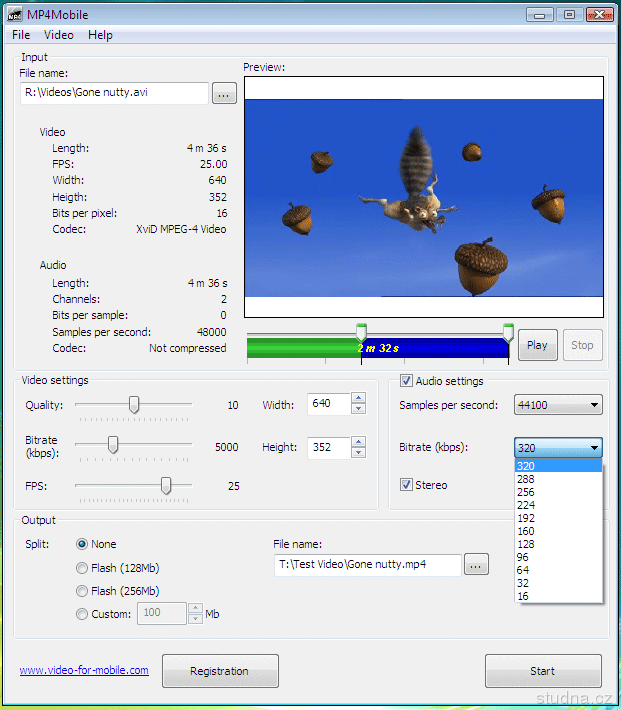Browse for input file with ellipsis button
621x710 pixels.
click(224, 93)
